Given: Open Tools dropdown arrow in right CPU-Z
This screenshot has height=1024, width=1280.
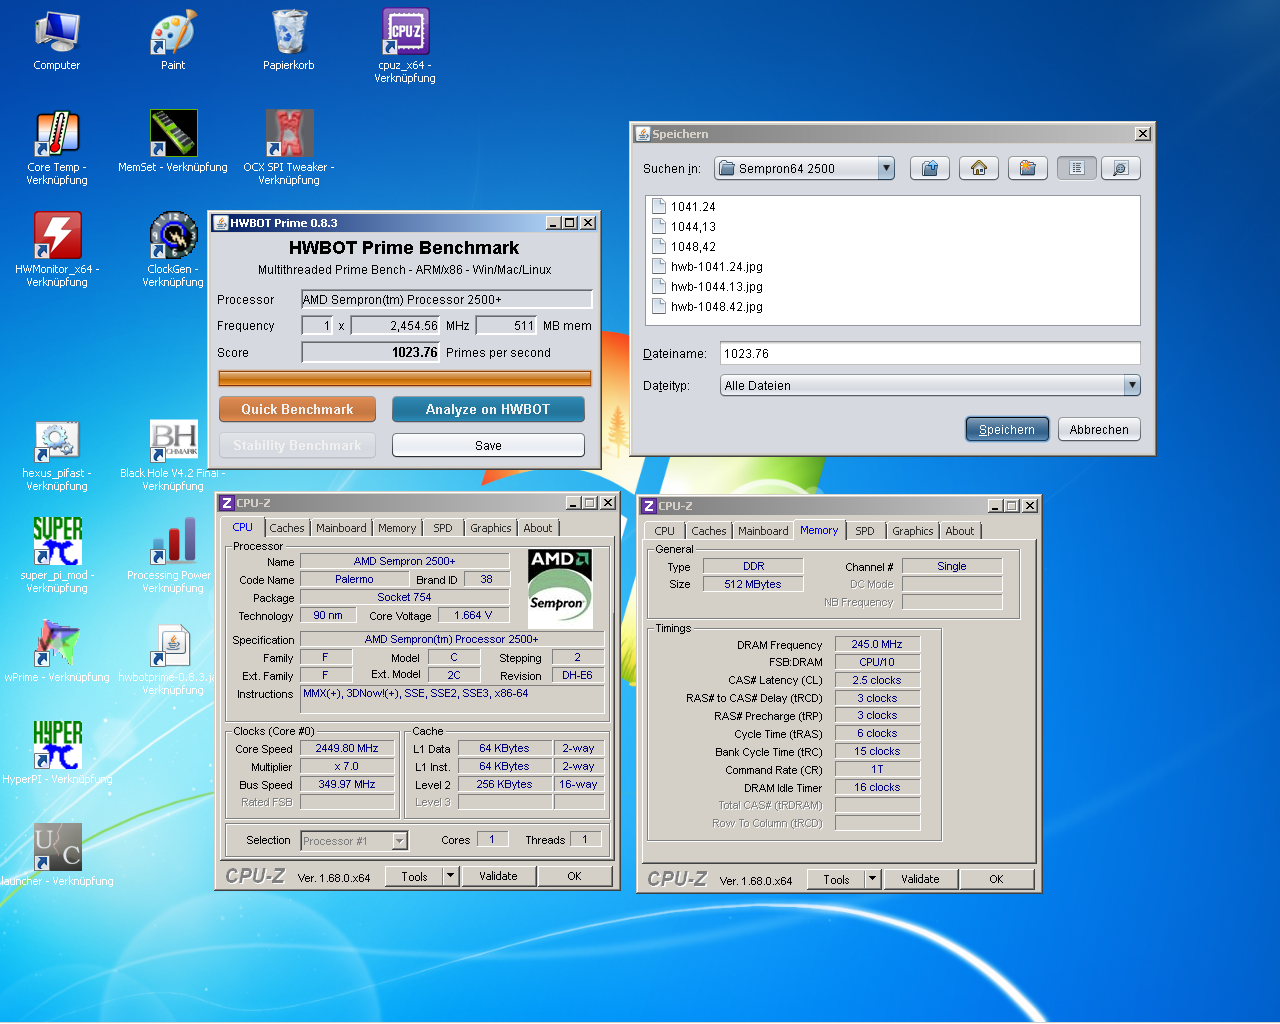Looking at the screenshot, I should pyautogui.click(x=873, y=879).
